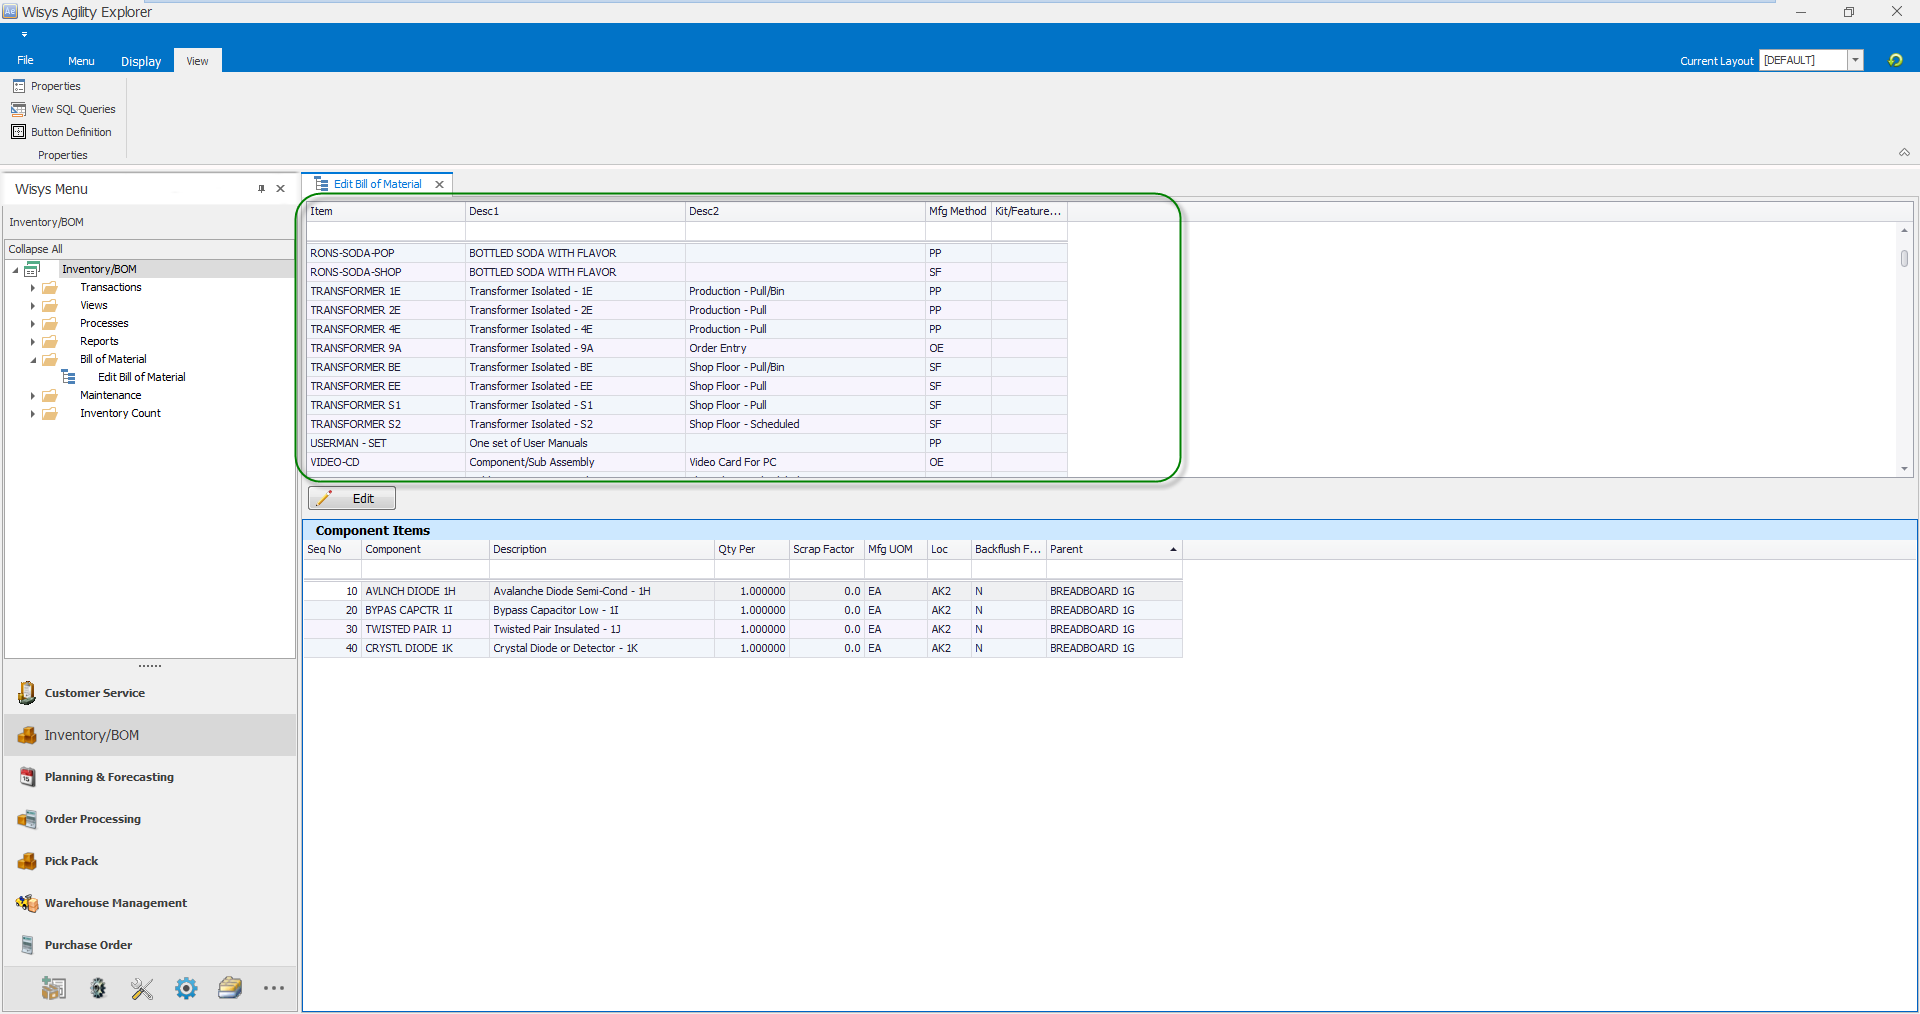The image size is (1920, 1014).
Task: Click the item grid scroll down arrow
Action: (1904, 469)
